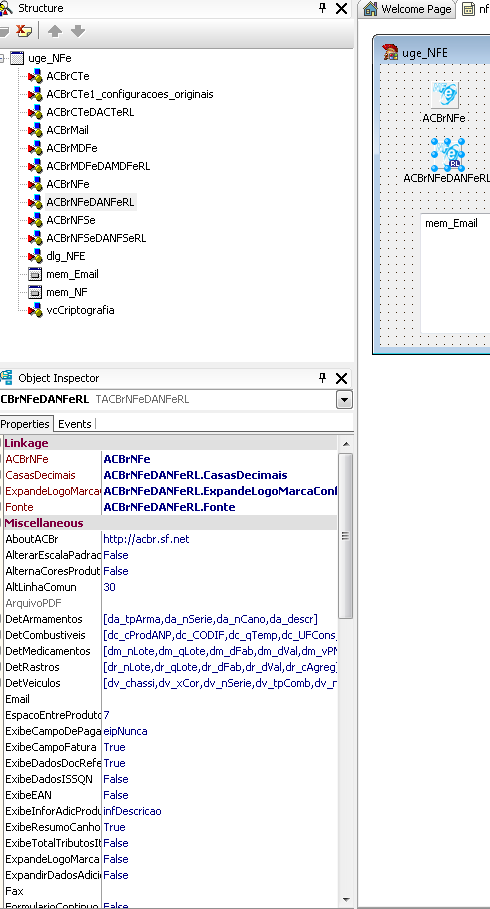Click the component icon beside vcCriptografia
This screenshot has width=490, height=909.
click(36, 310)
